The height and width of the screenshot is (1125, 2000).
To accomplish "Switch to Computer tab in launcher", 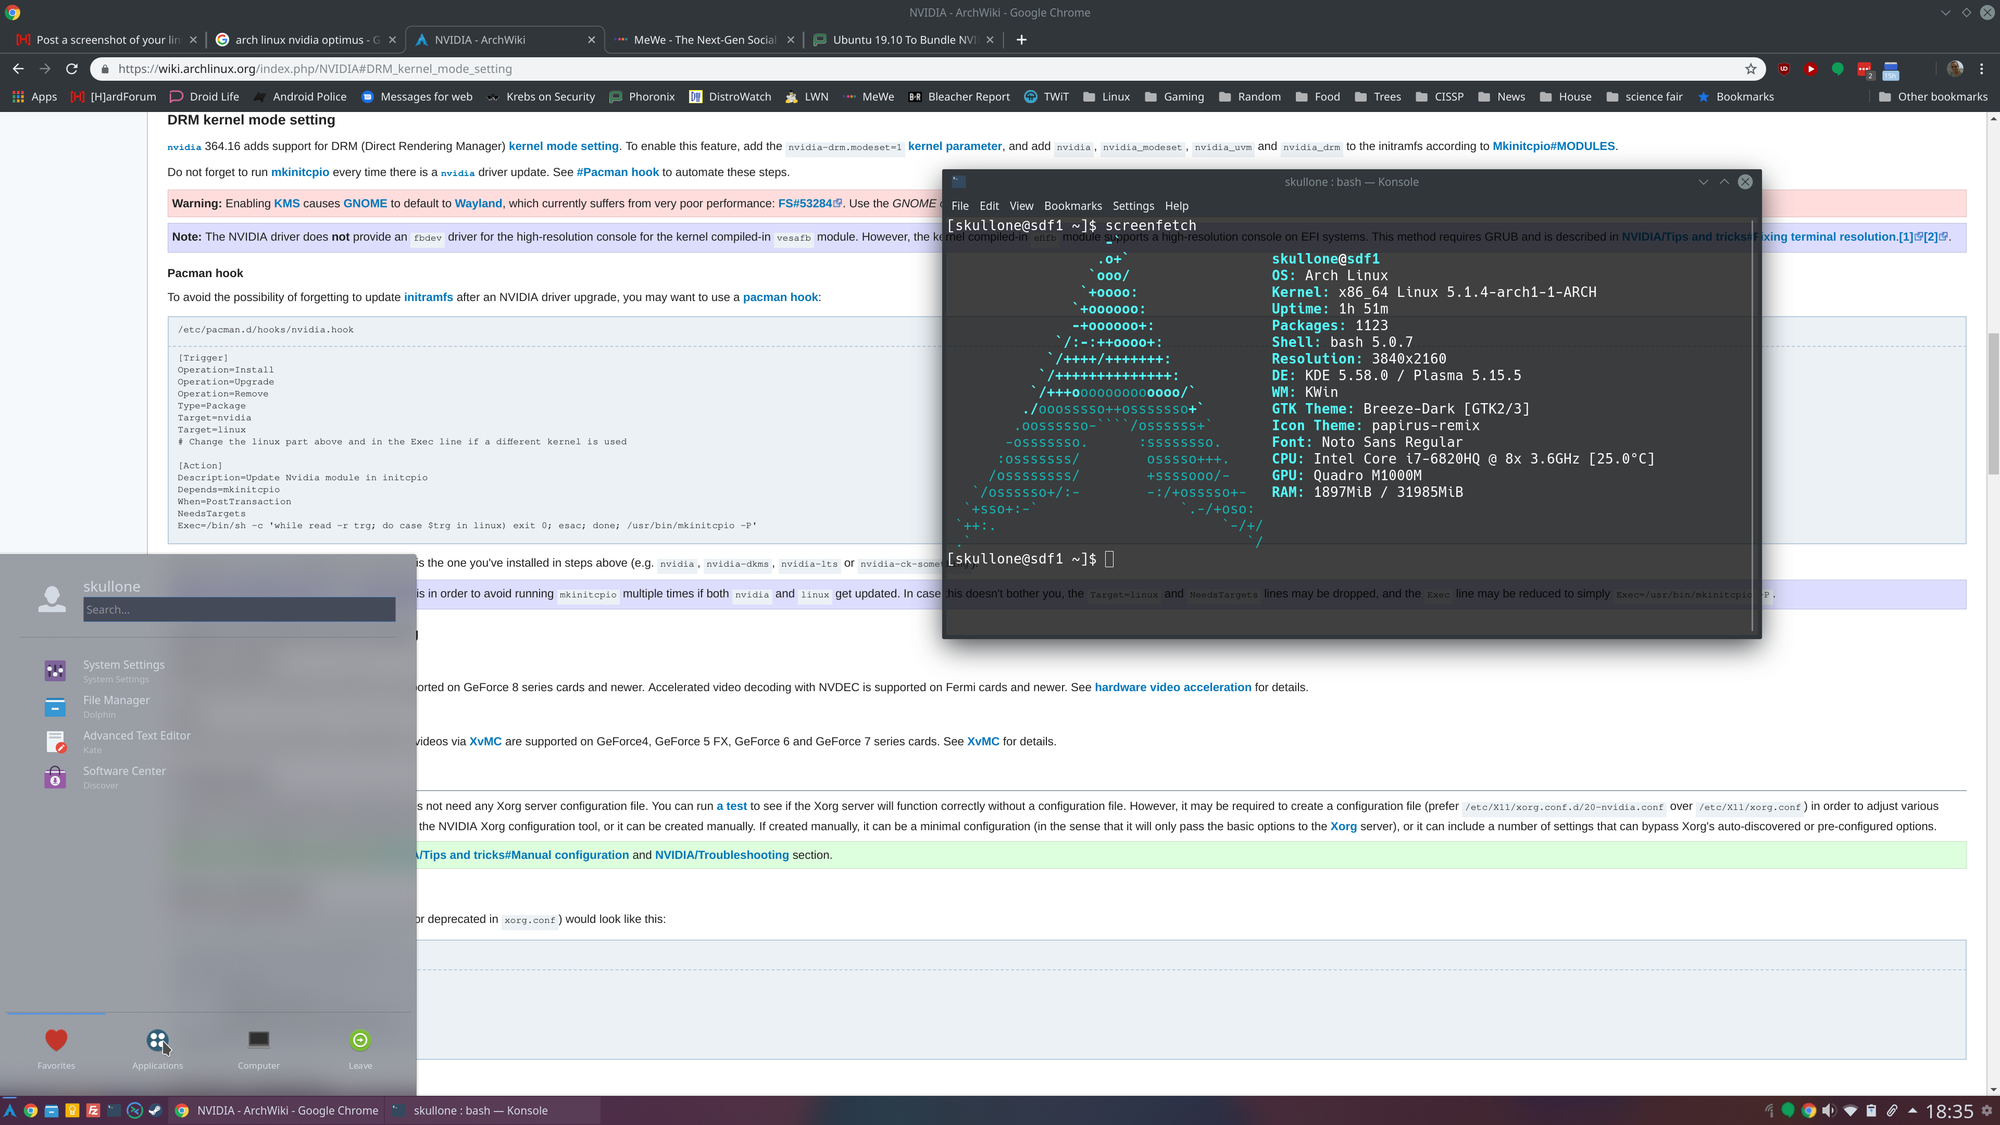I will click(258, 1047).
